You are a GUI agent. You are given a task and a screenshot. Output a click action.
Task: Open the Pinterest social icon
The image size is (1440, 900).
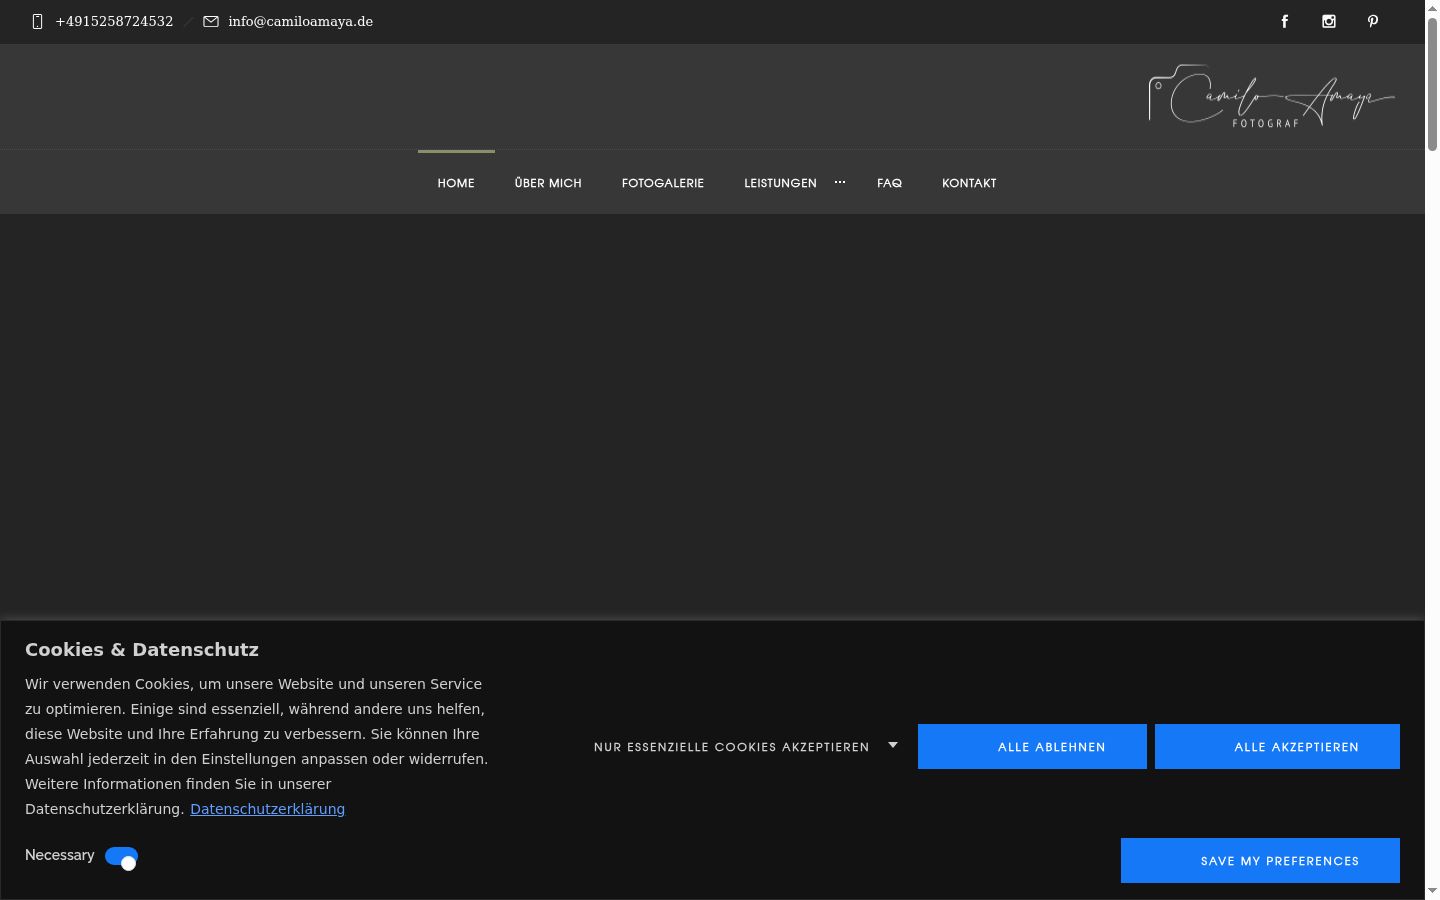click(x=1373, y=21)
